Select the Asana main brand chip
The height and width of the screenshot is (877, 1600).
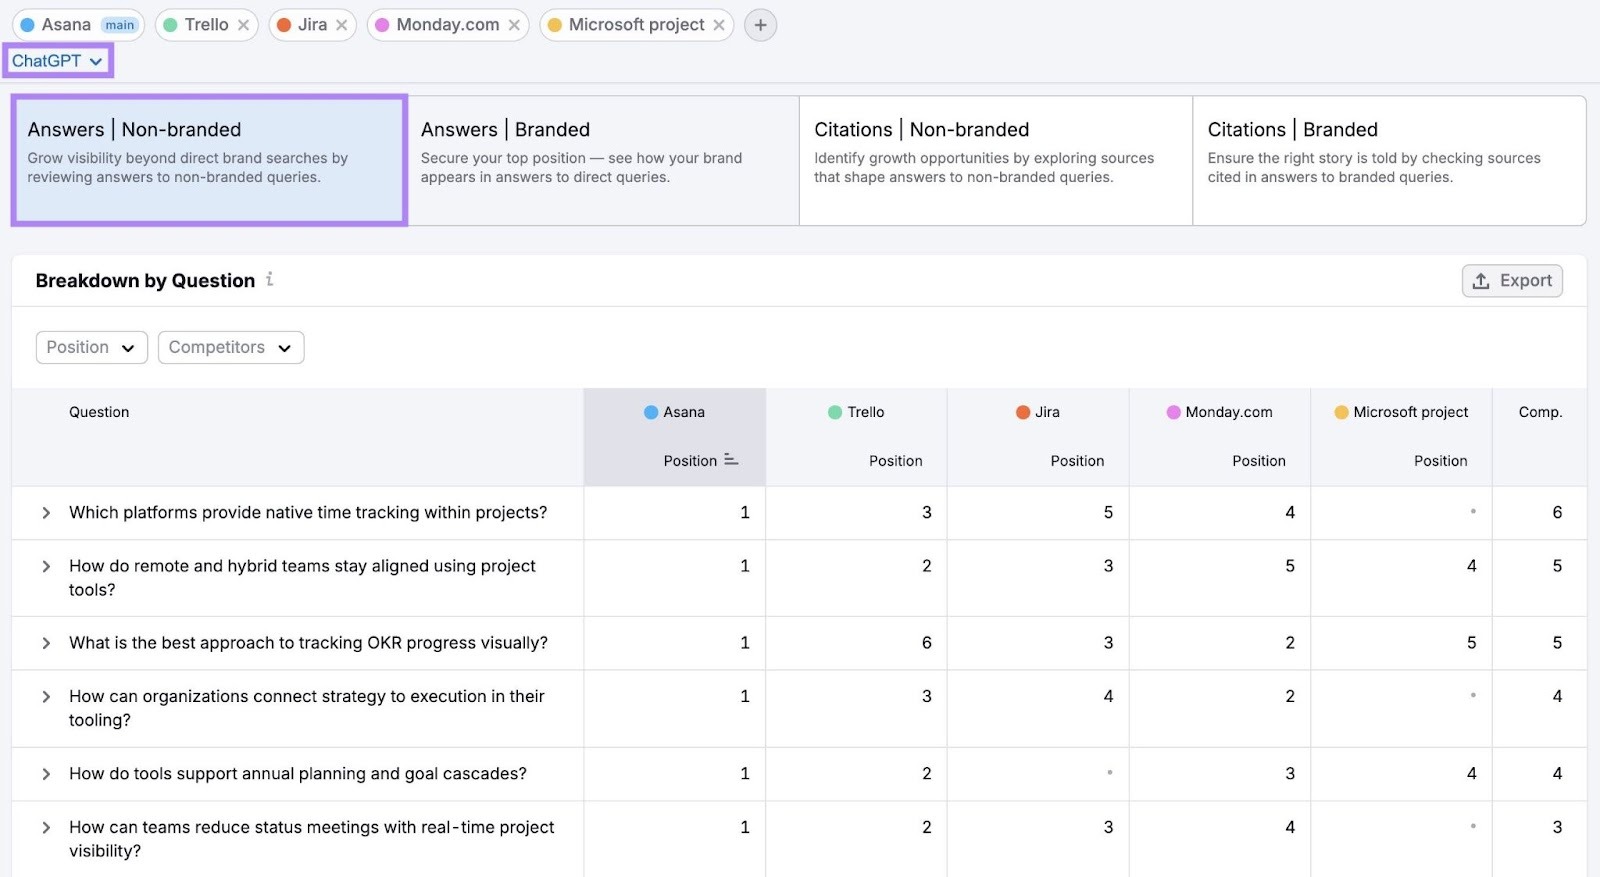tap(78, 25)
